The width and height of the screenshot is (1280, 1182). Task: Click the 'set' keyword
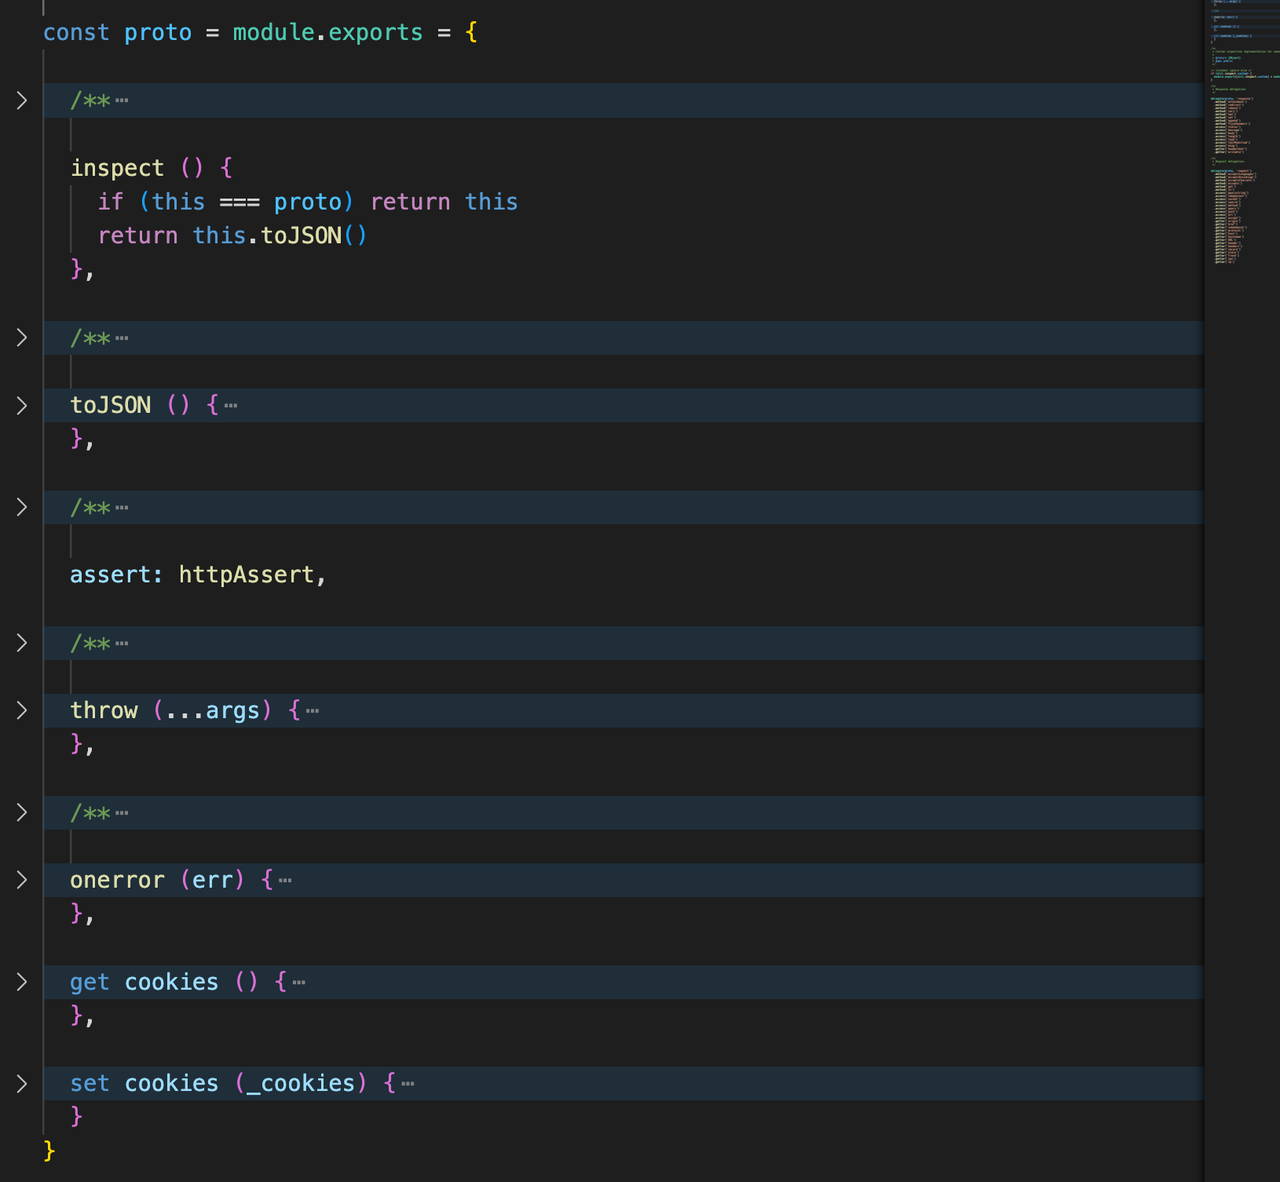(90, 1083)
